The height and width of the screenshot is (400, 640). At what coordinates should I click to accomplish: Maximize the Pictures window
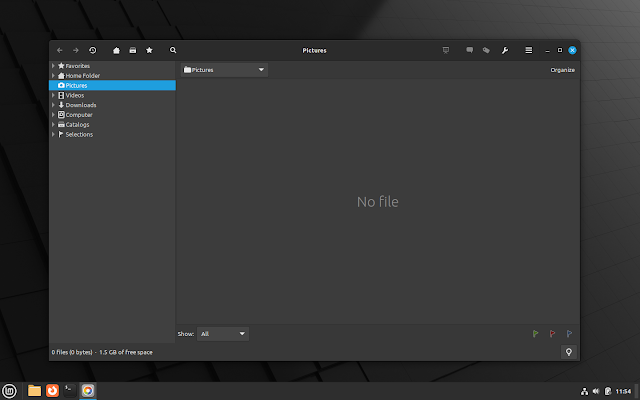(x=560, y=50)
